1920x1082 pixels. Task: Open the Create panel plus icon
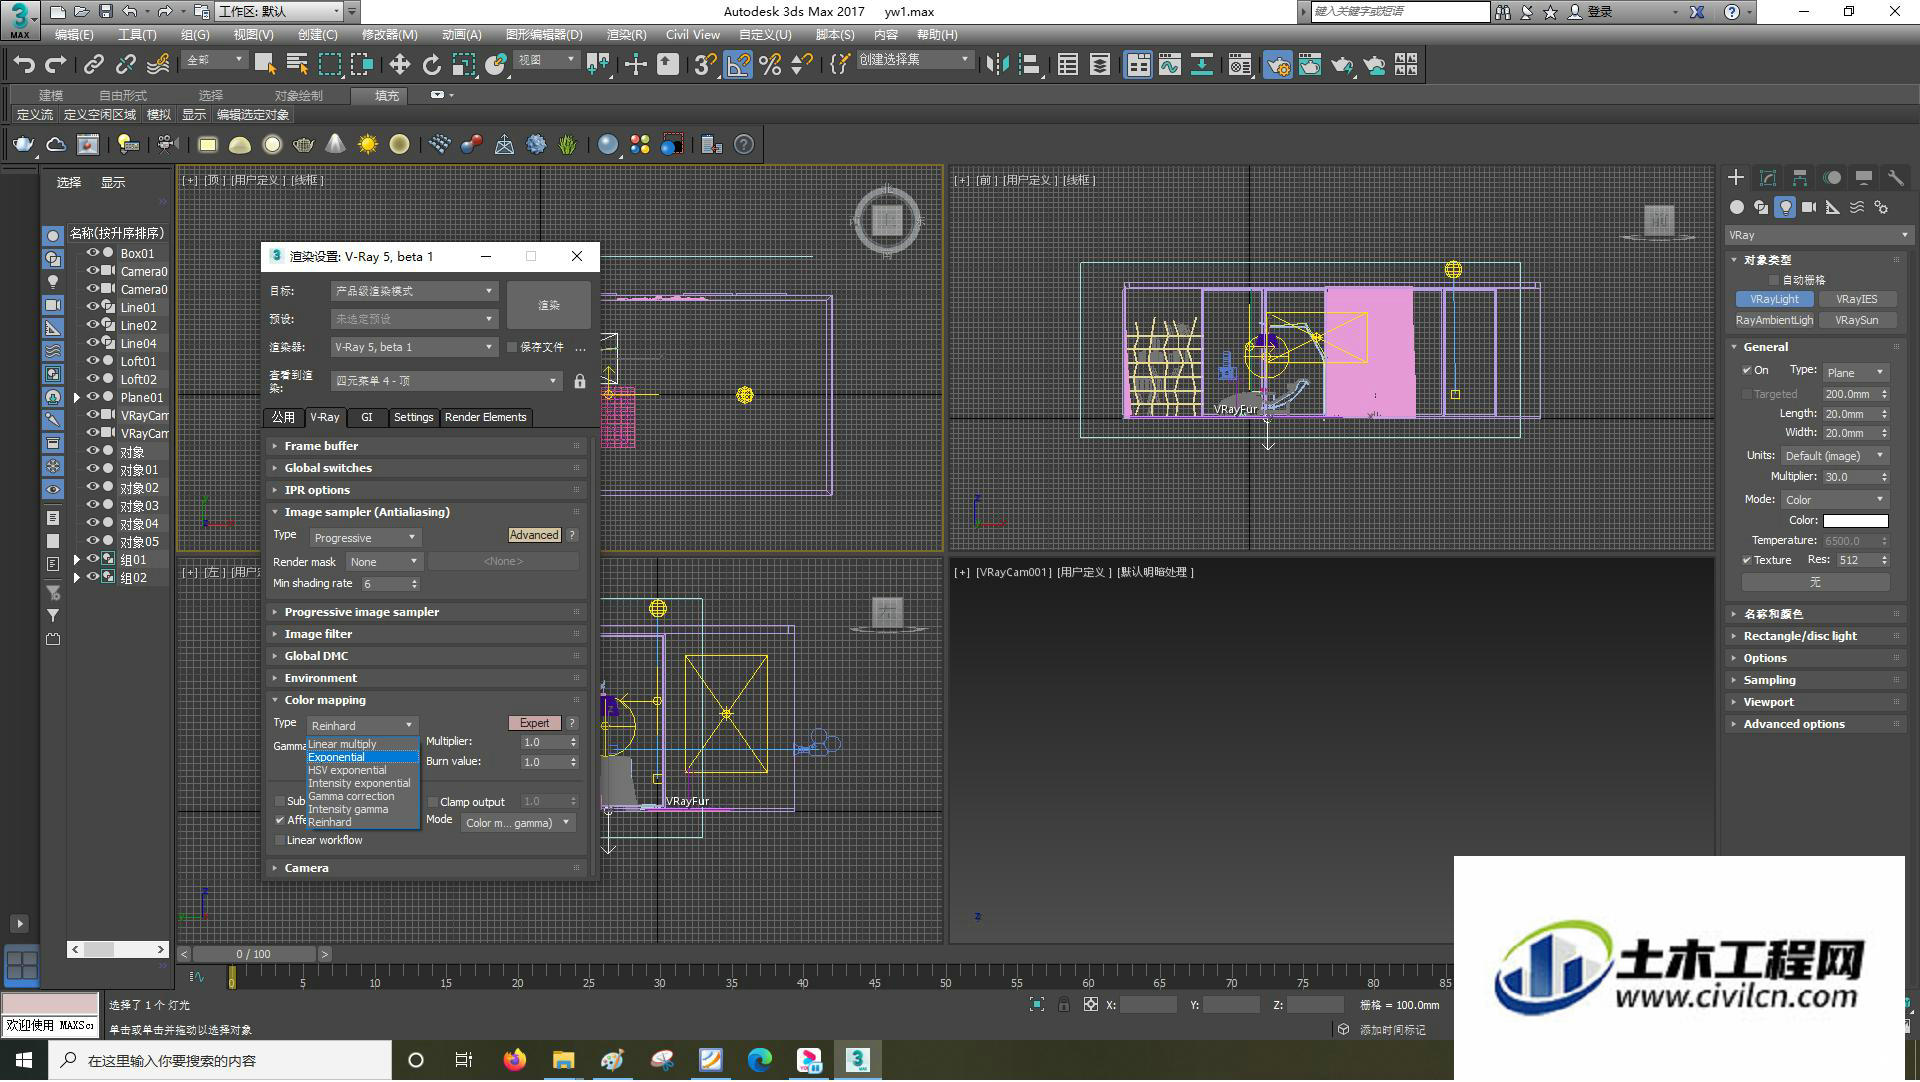tap(1736, 178)
